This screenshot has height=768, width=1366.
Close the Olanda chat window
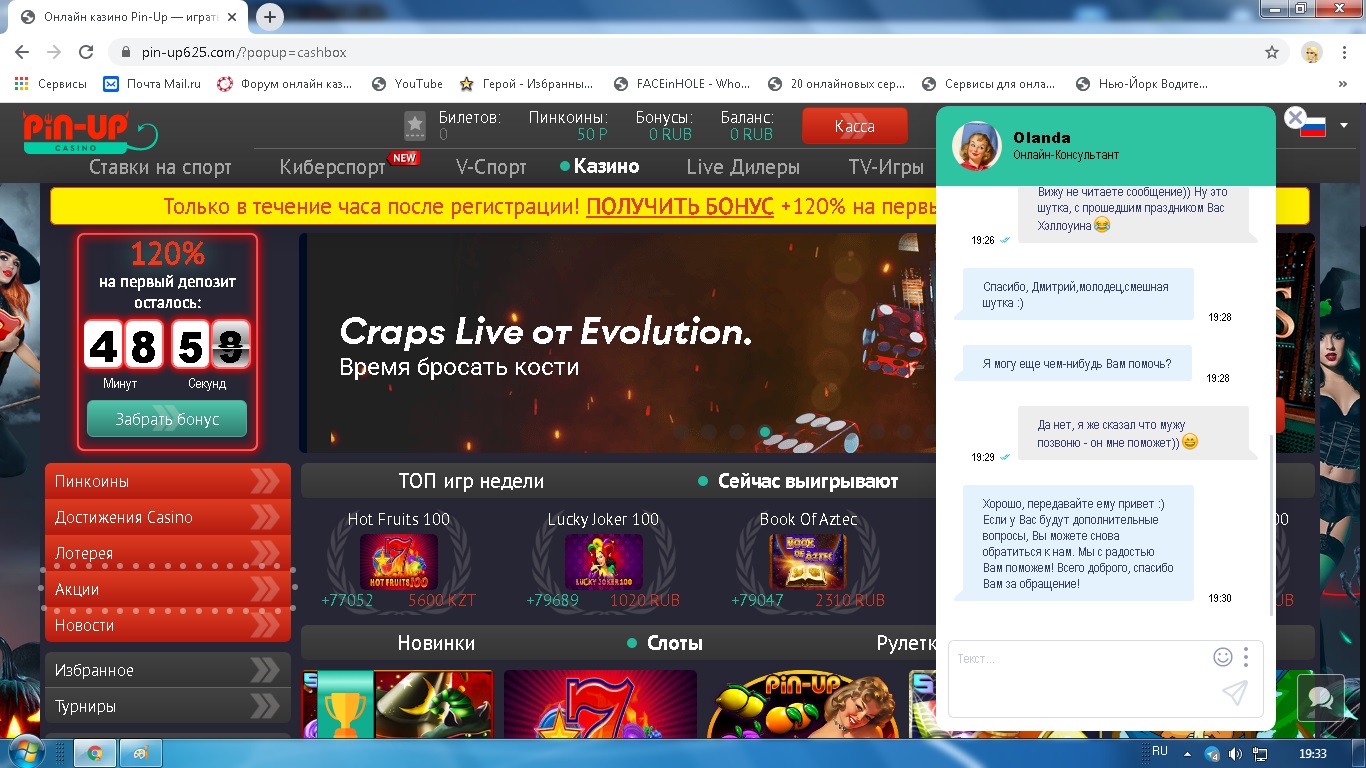(x=1295, y=119)
